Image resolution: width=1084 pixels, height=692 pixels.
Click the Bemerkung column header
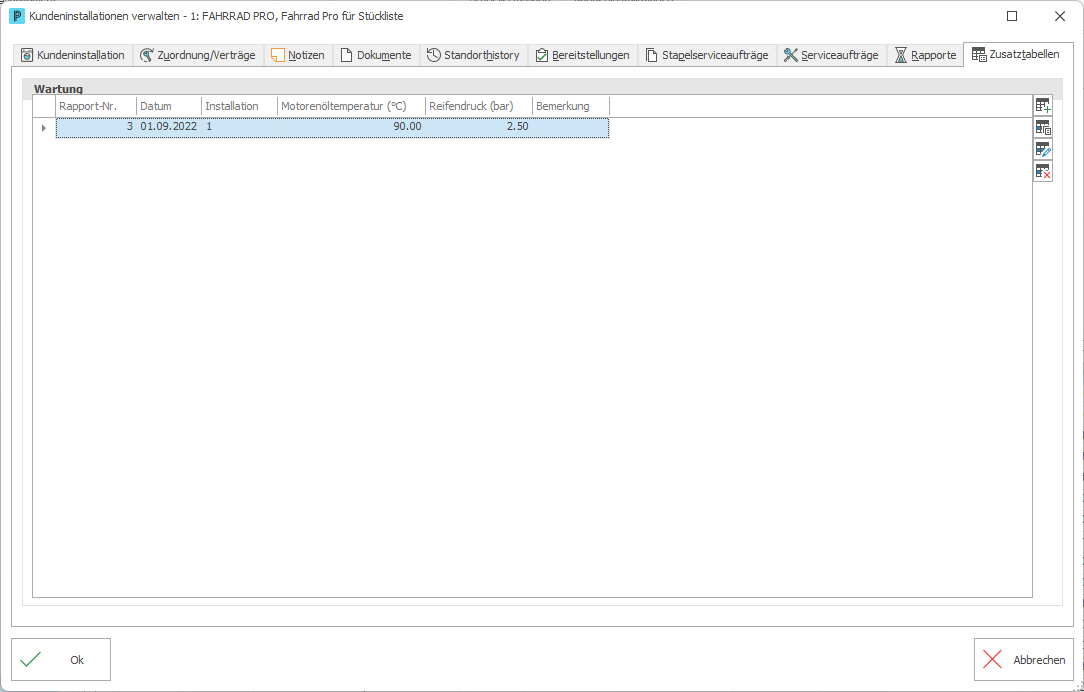click(x=571, y=106)
